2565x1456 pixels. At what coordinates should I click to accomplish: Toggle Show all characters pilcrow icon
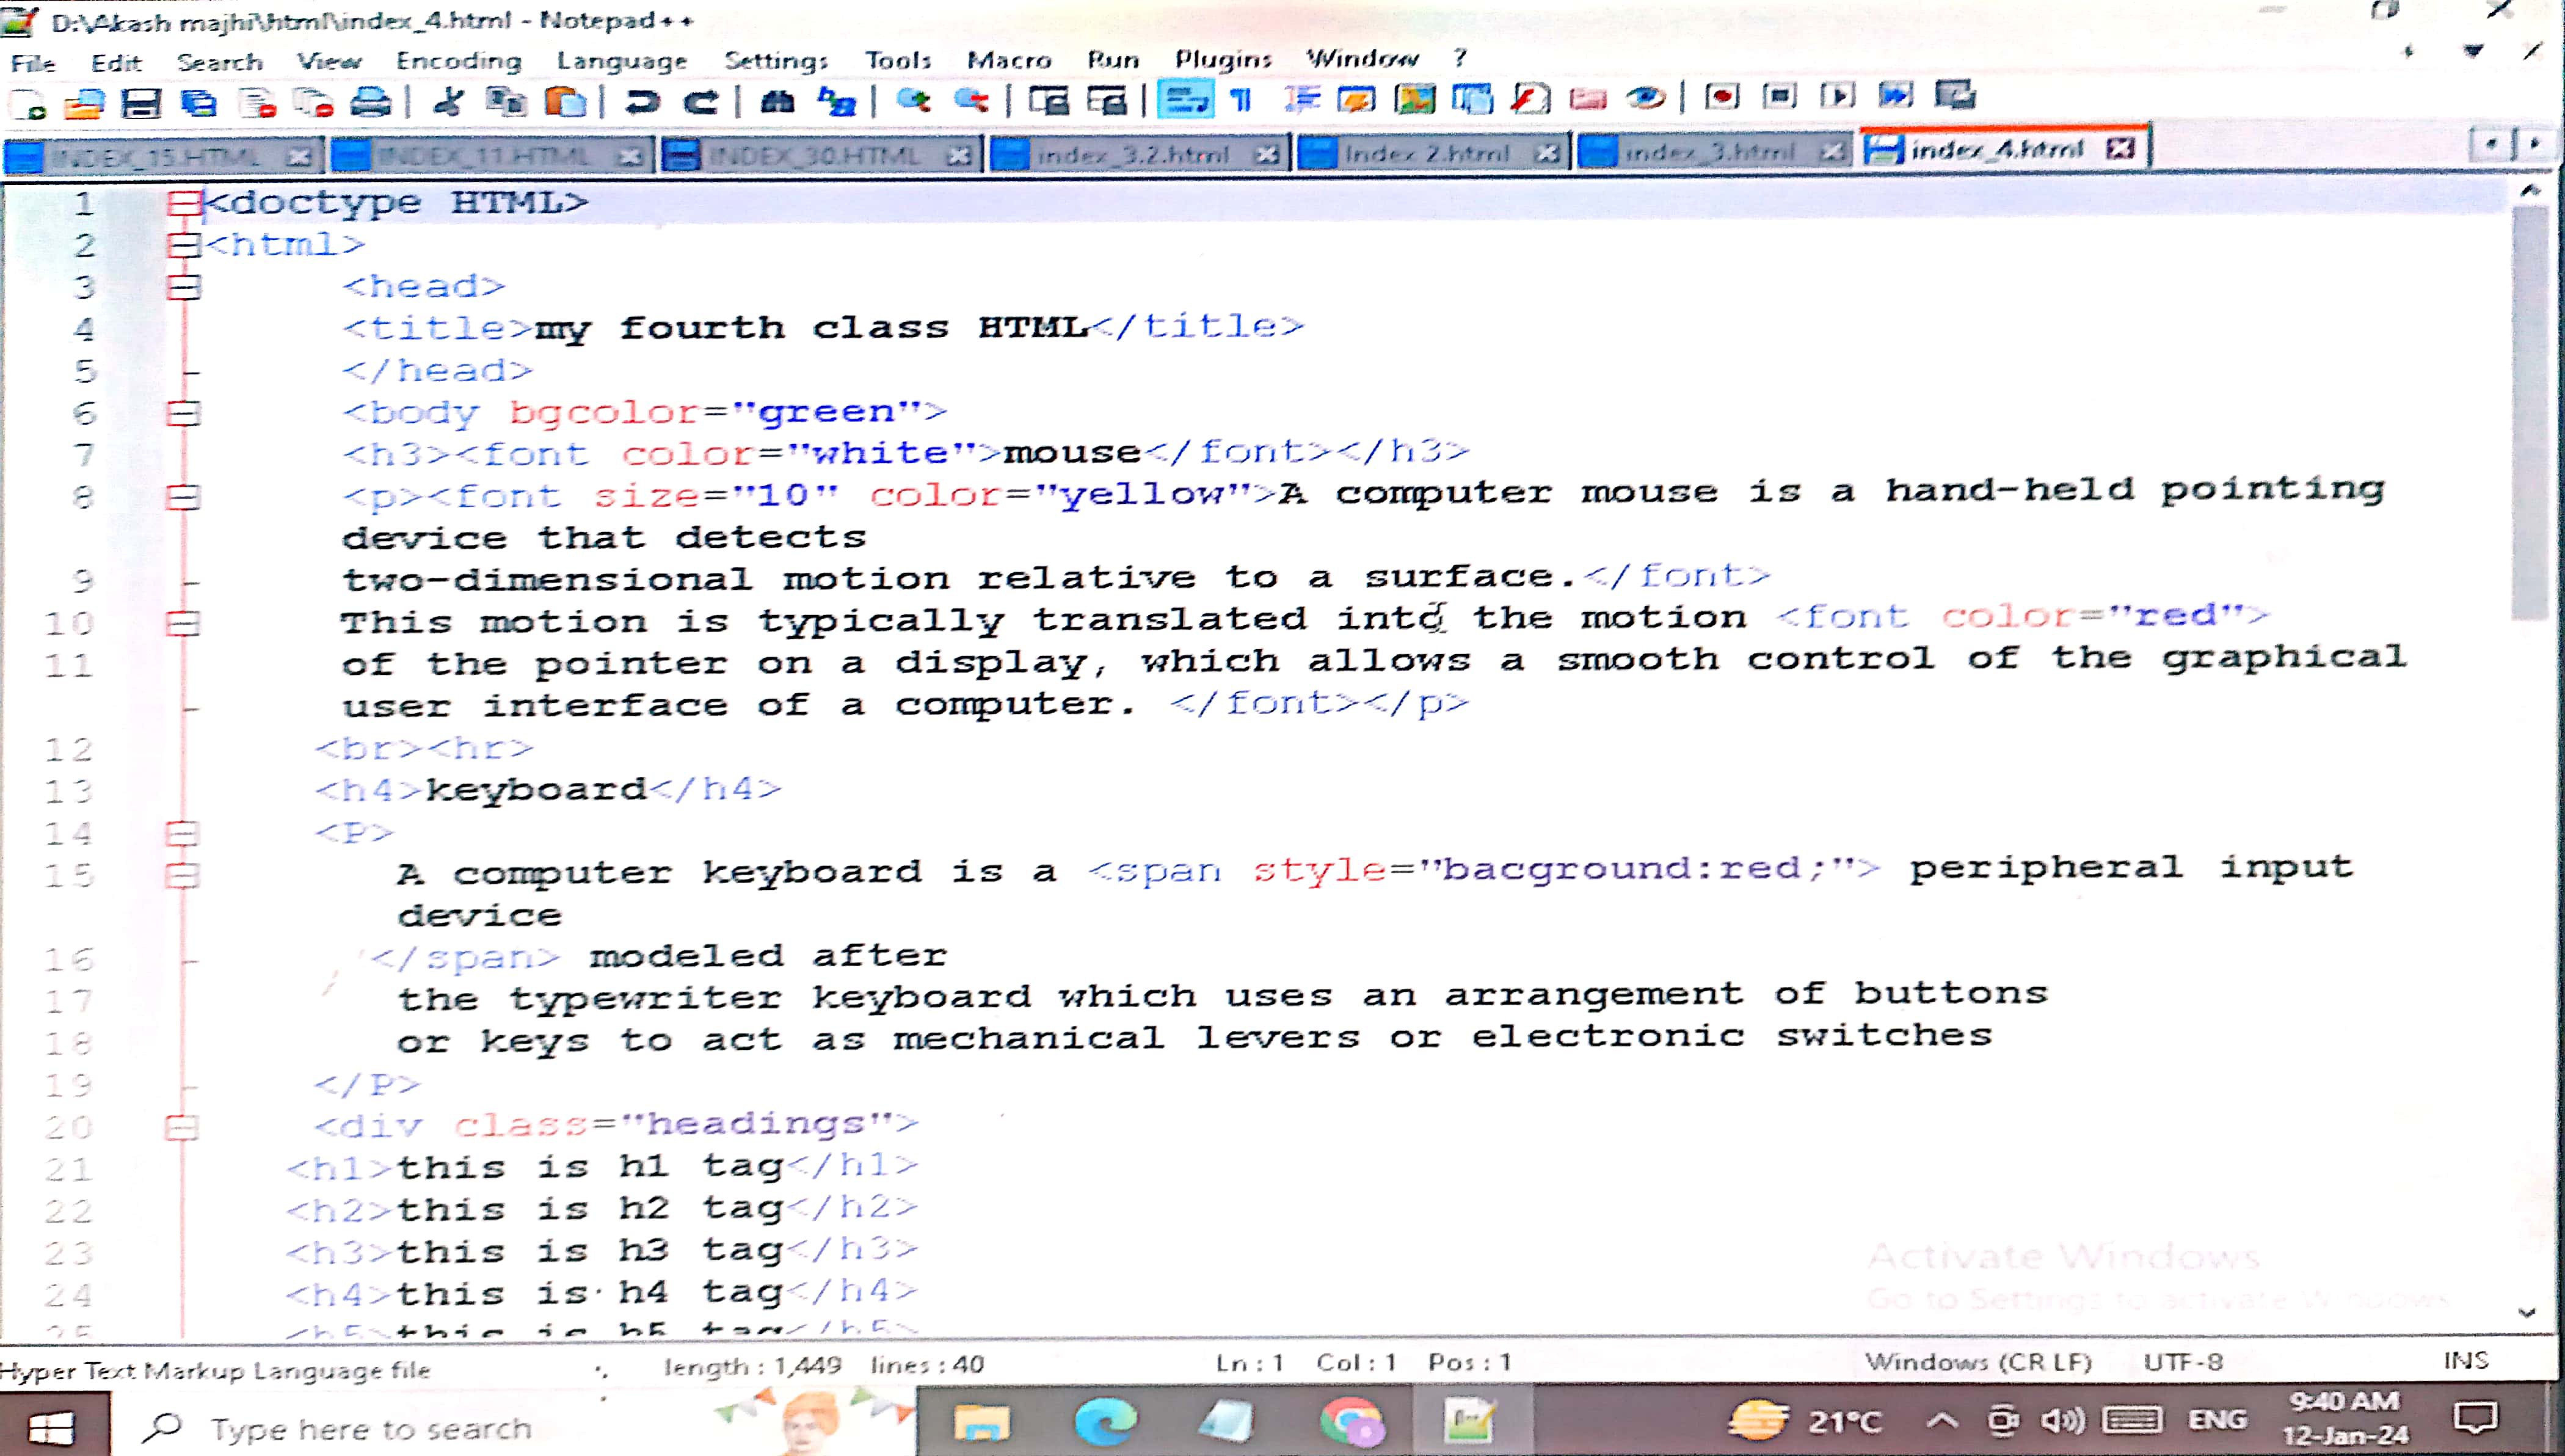click(1241, 99)
